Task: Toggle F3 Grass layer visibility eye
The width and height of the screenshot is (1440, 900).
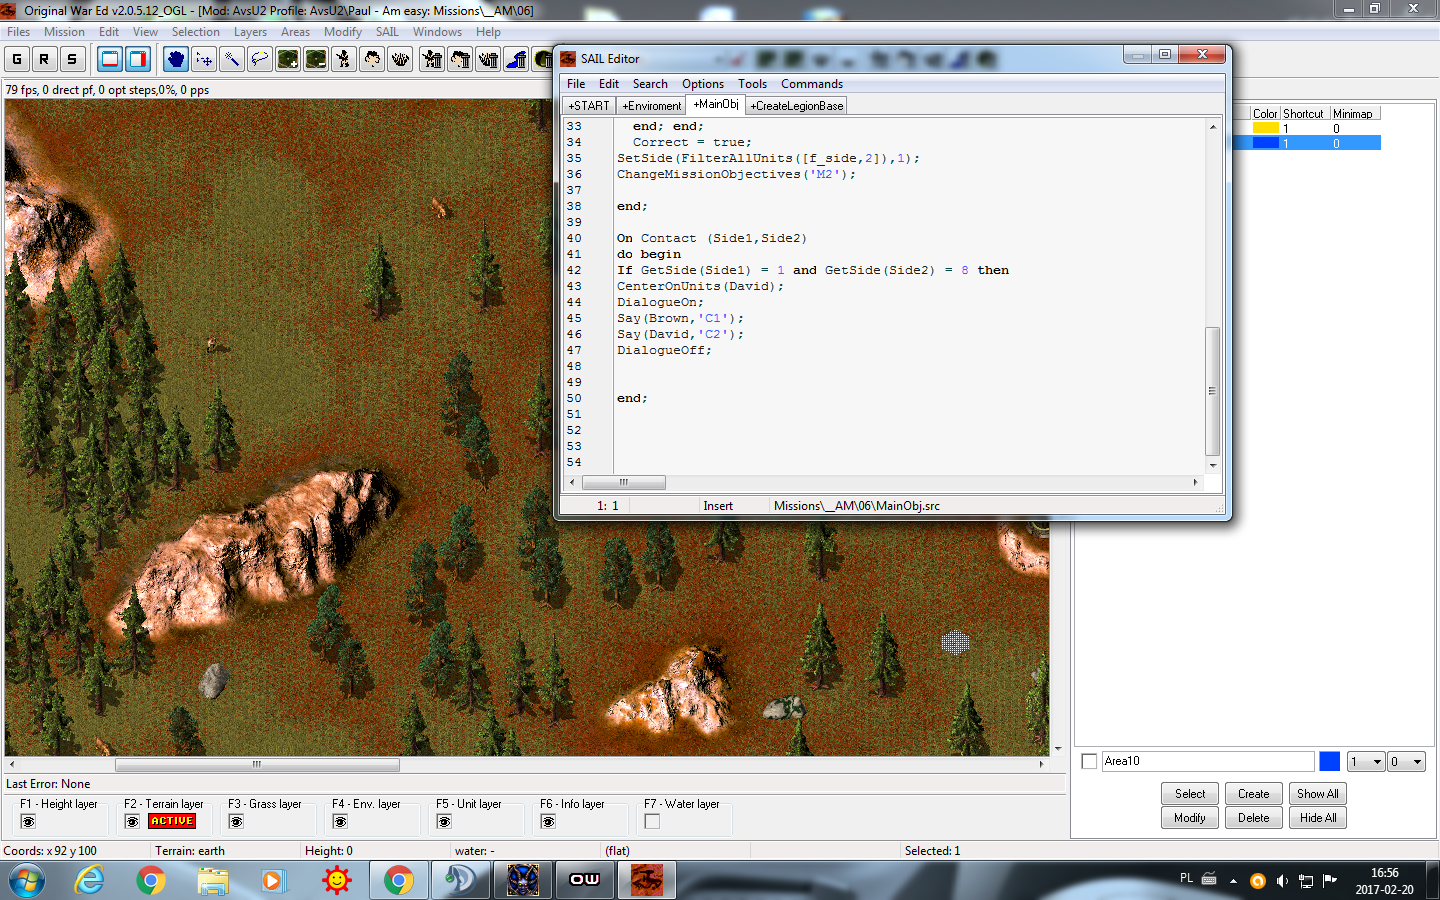Action: [236, 822]
